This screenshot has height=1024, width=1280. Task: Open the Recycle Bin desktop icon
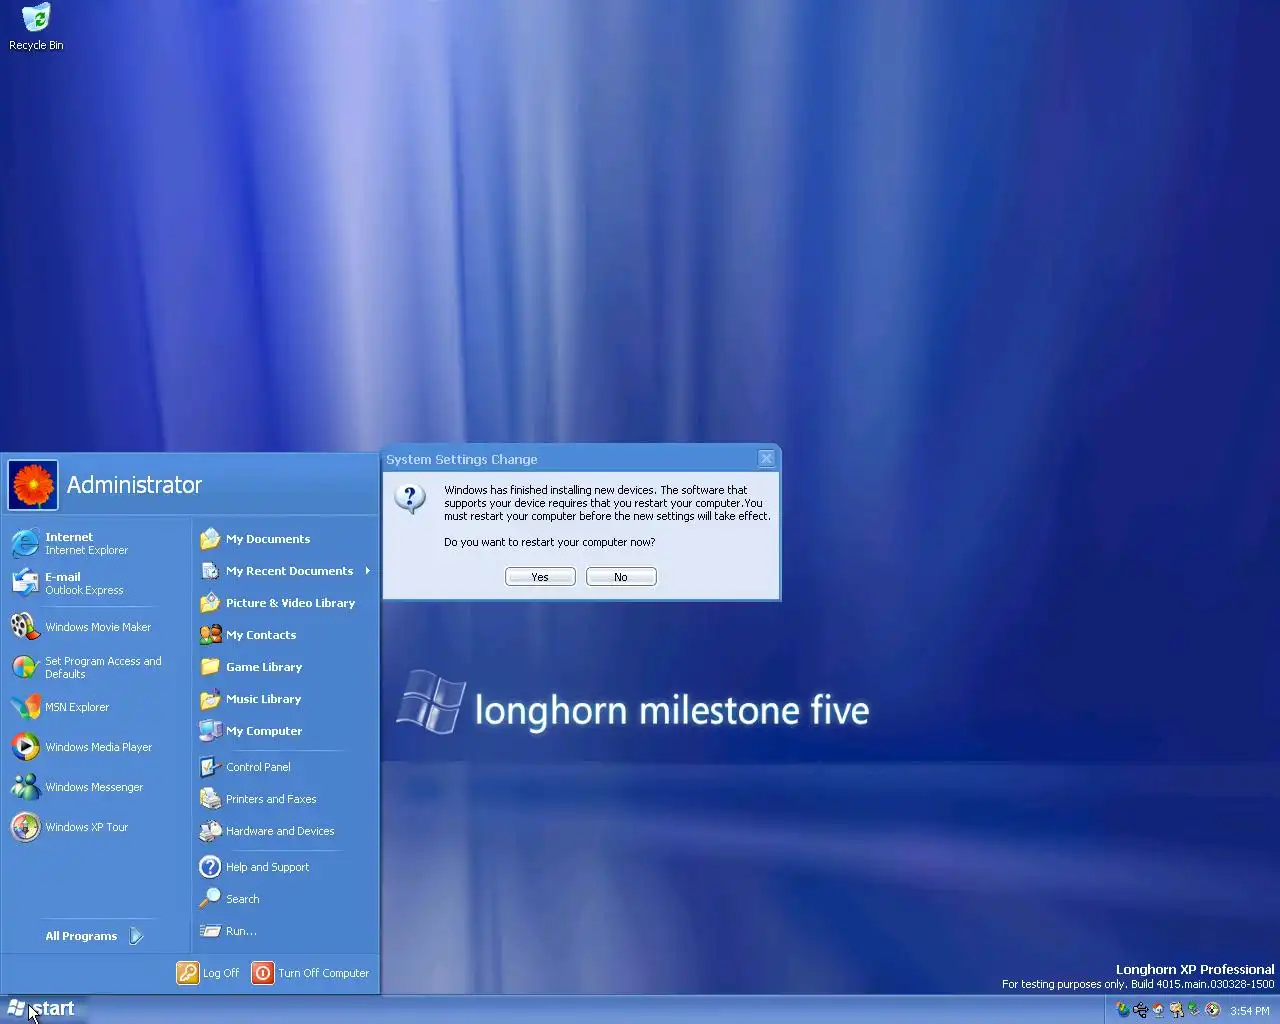[x=36, y=27]
